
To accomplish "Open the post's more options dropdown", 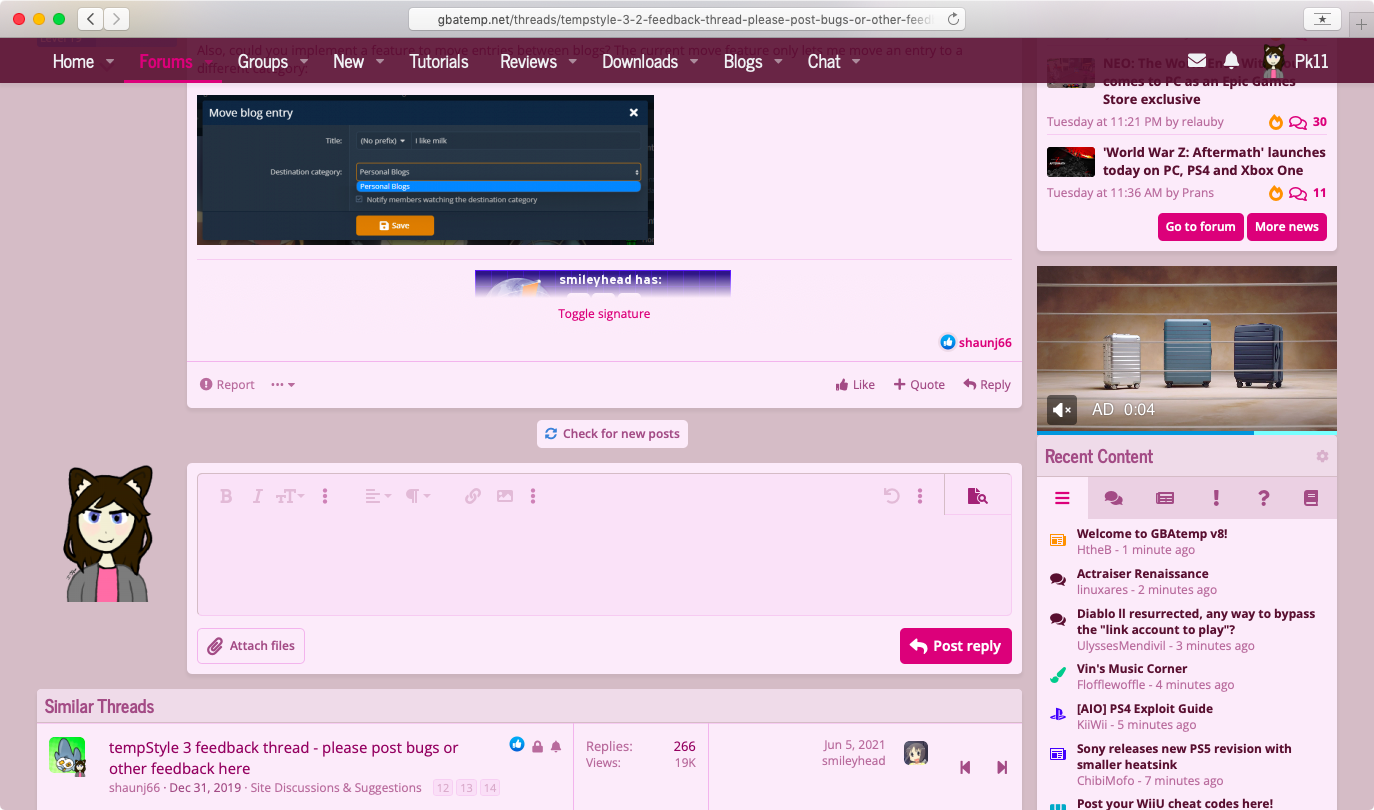I will [283, 385].
